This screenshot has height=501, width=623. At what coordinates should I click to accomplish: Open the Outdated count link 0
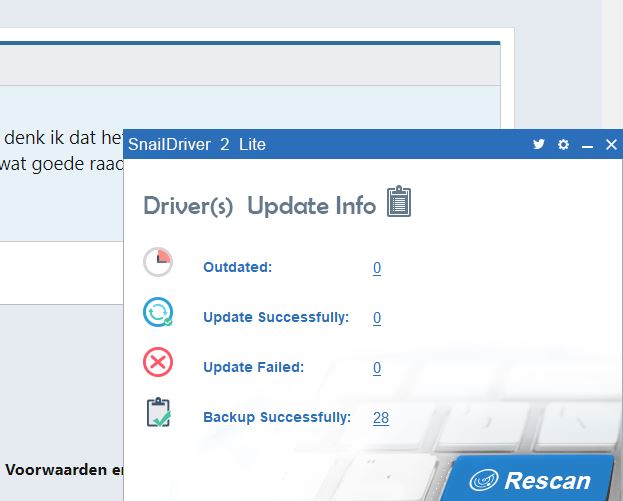point(377,268)
